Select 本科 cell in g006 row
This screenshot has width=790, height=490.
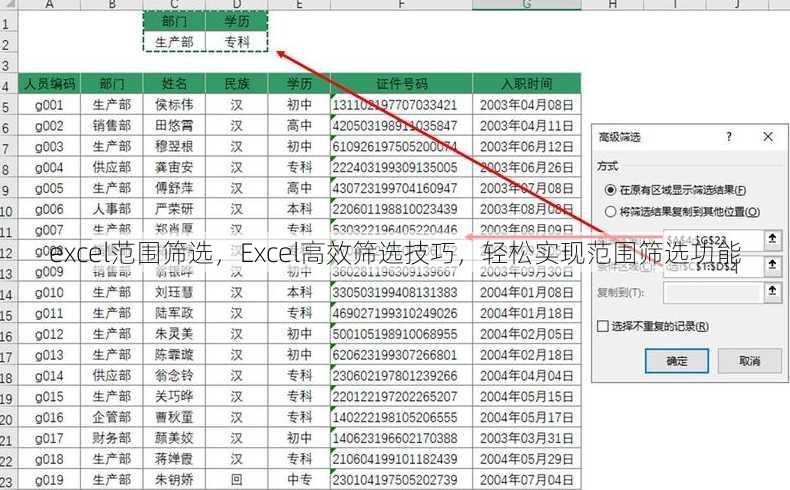[299, 209]
